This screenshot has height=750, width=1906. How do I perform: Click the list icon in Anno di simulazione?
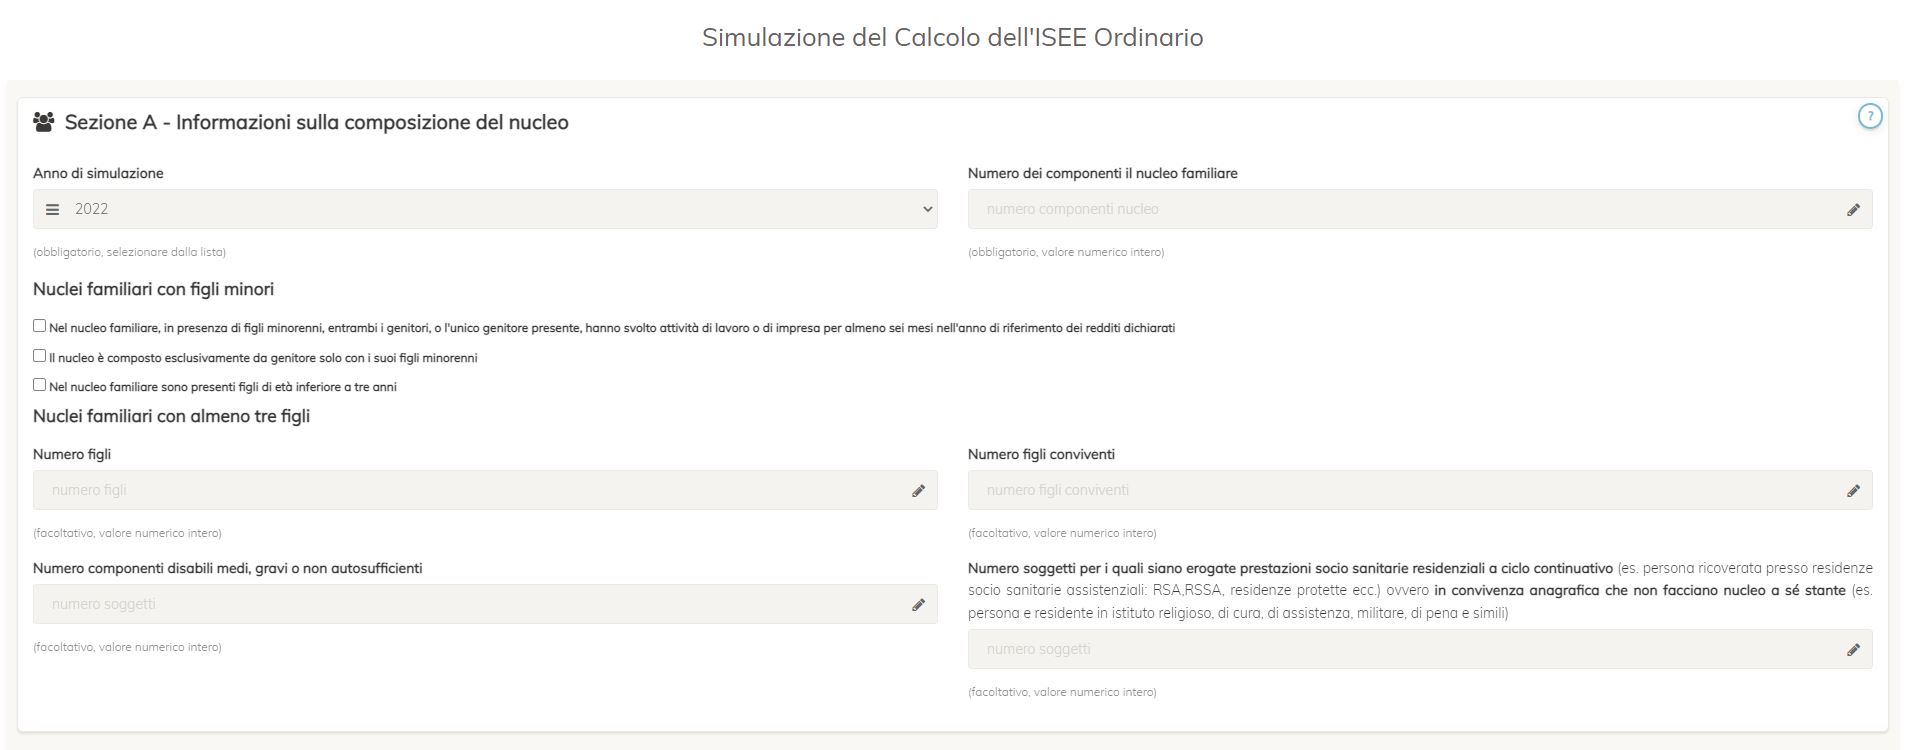point(53,209)
